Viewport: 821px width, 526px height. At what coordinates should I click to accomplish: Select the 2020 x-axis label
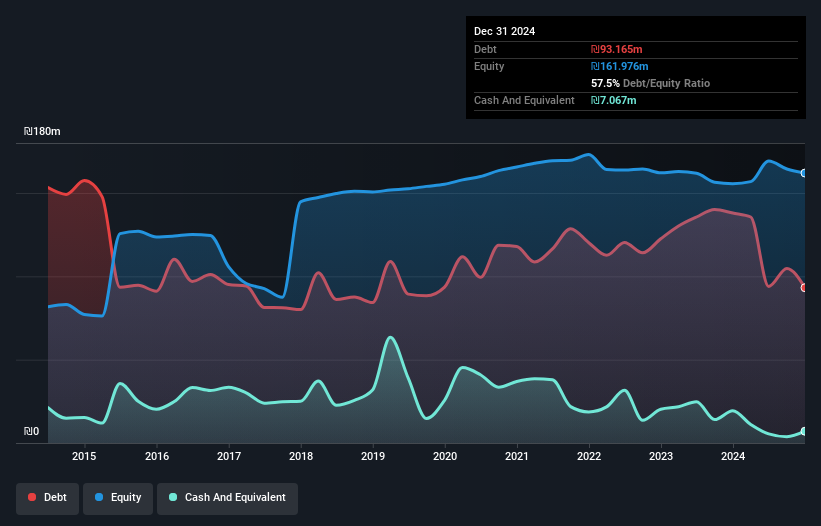click(445, 456)
